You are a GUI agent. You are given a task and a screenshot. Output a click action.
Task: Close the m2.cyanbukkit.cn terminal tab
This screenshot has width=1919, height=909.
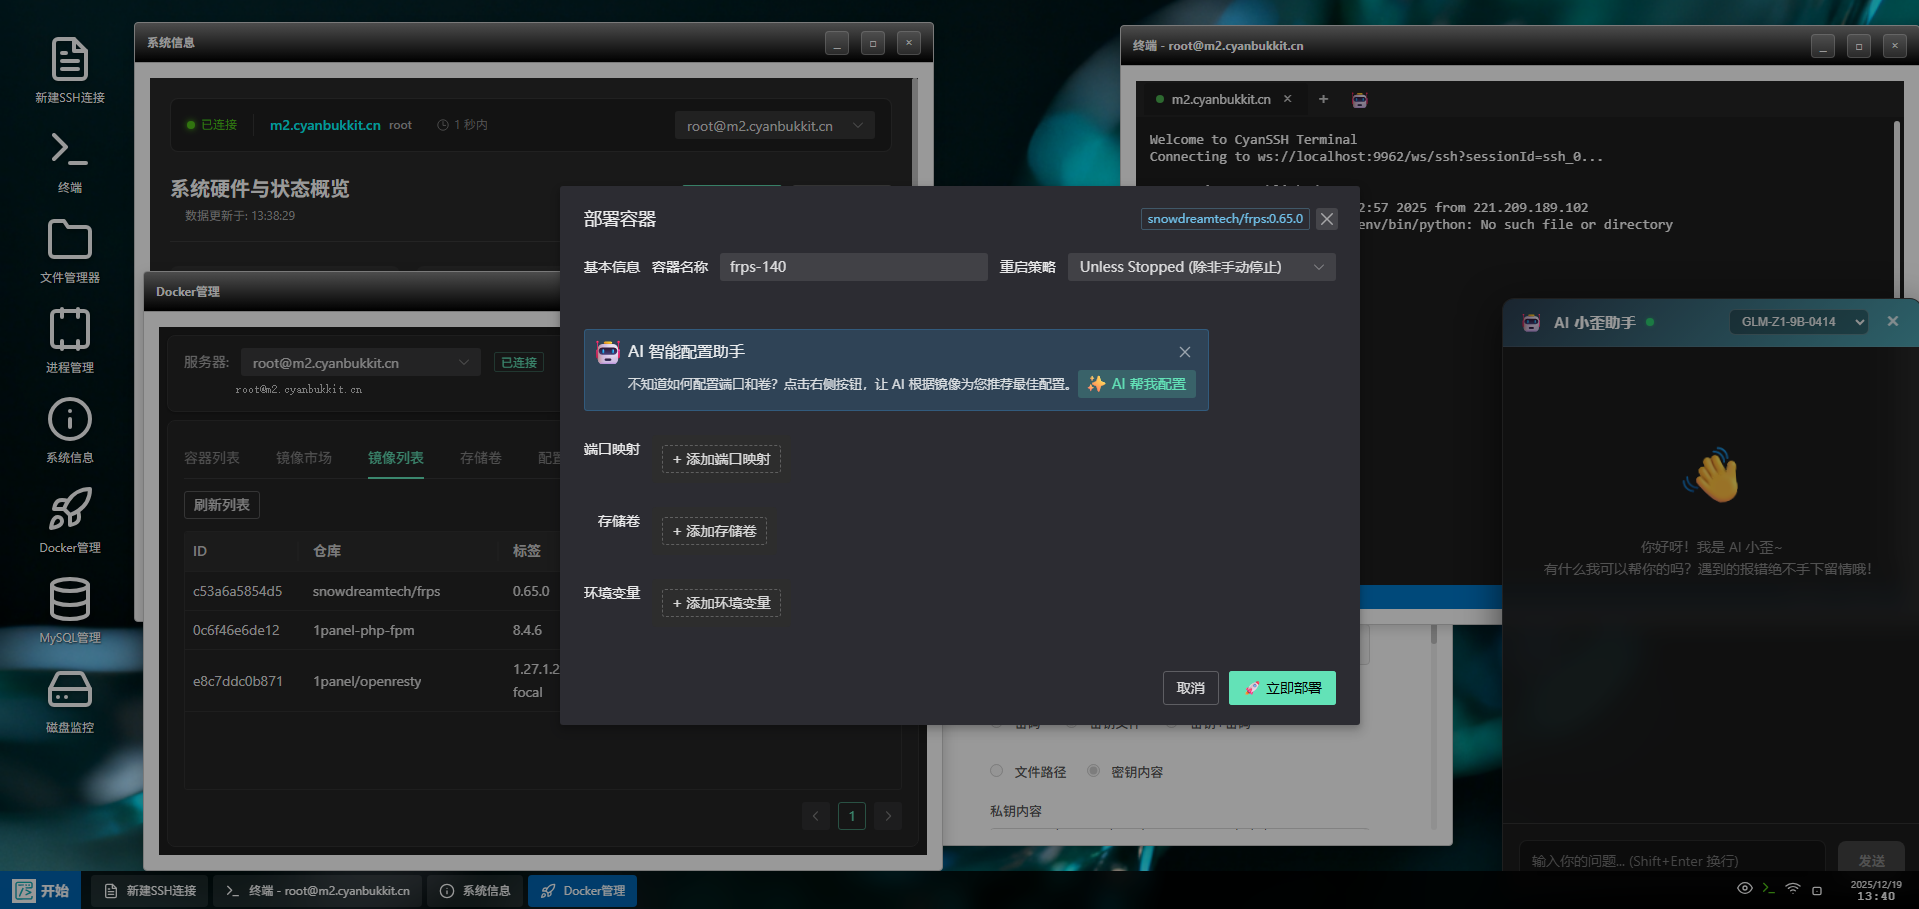(x=1288, y=99)
